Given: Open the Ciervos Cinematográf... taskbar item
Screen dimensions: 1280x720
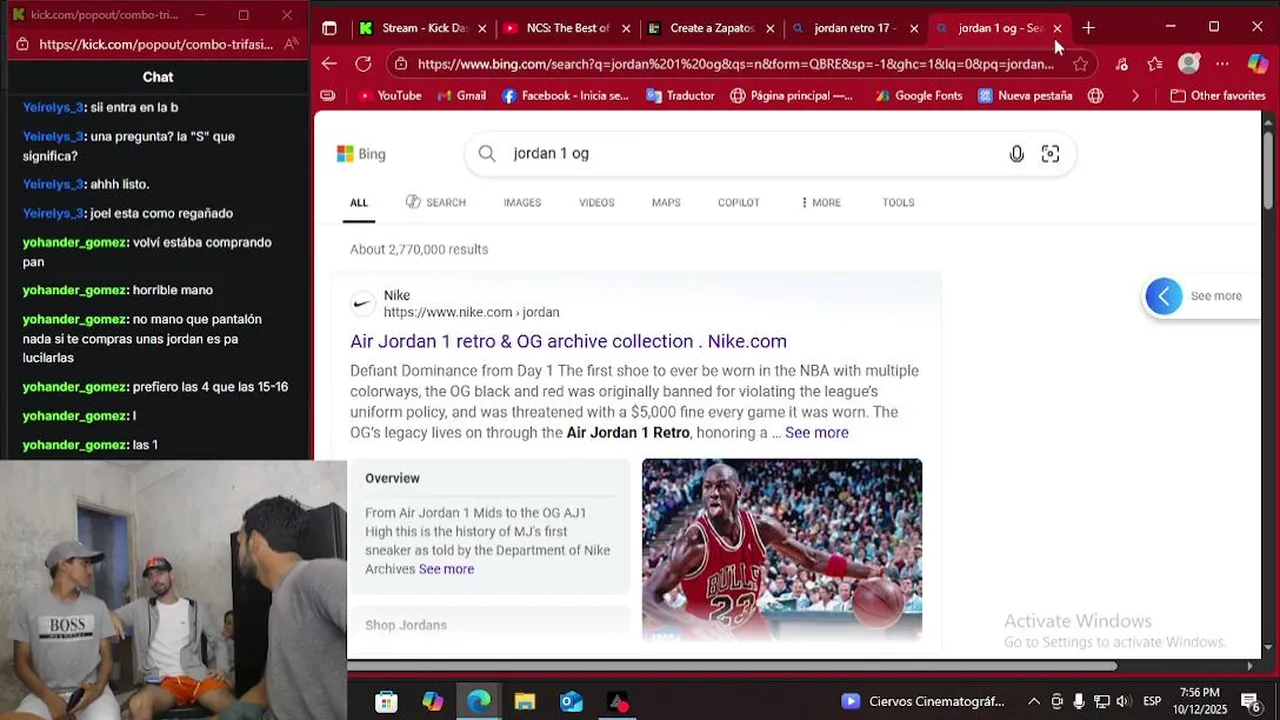Looking at the screenshot, I should point(923,701).
